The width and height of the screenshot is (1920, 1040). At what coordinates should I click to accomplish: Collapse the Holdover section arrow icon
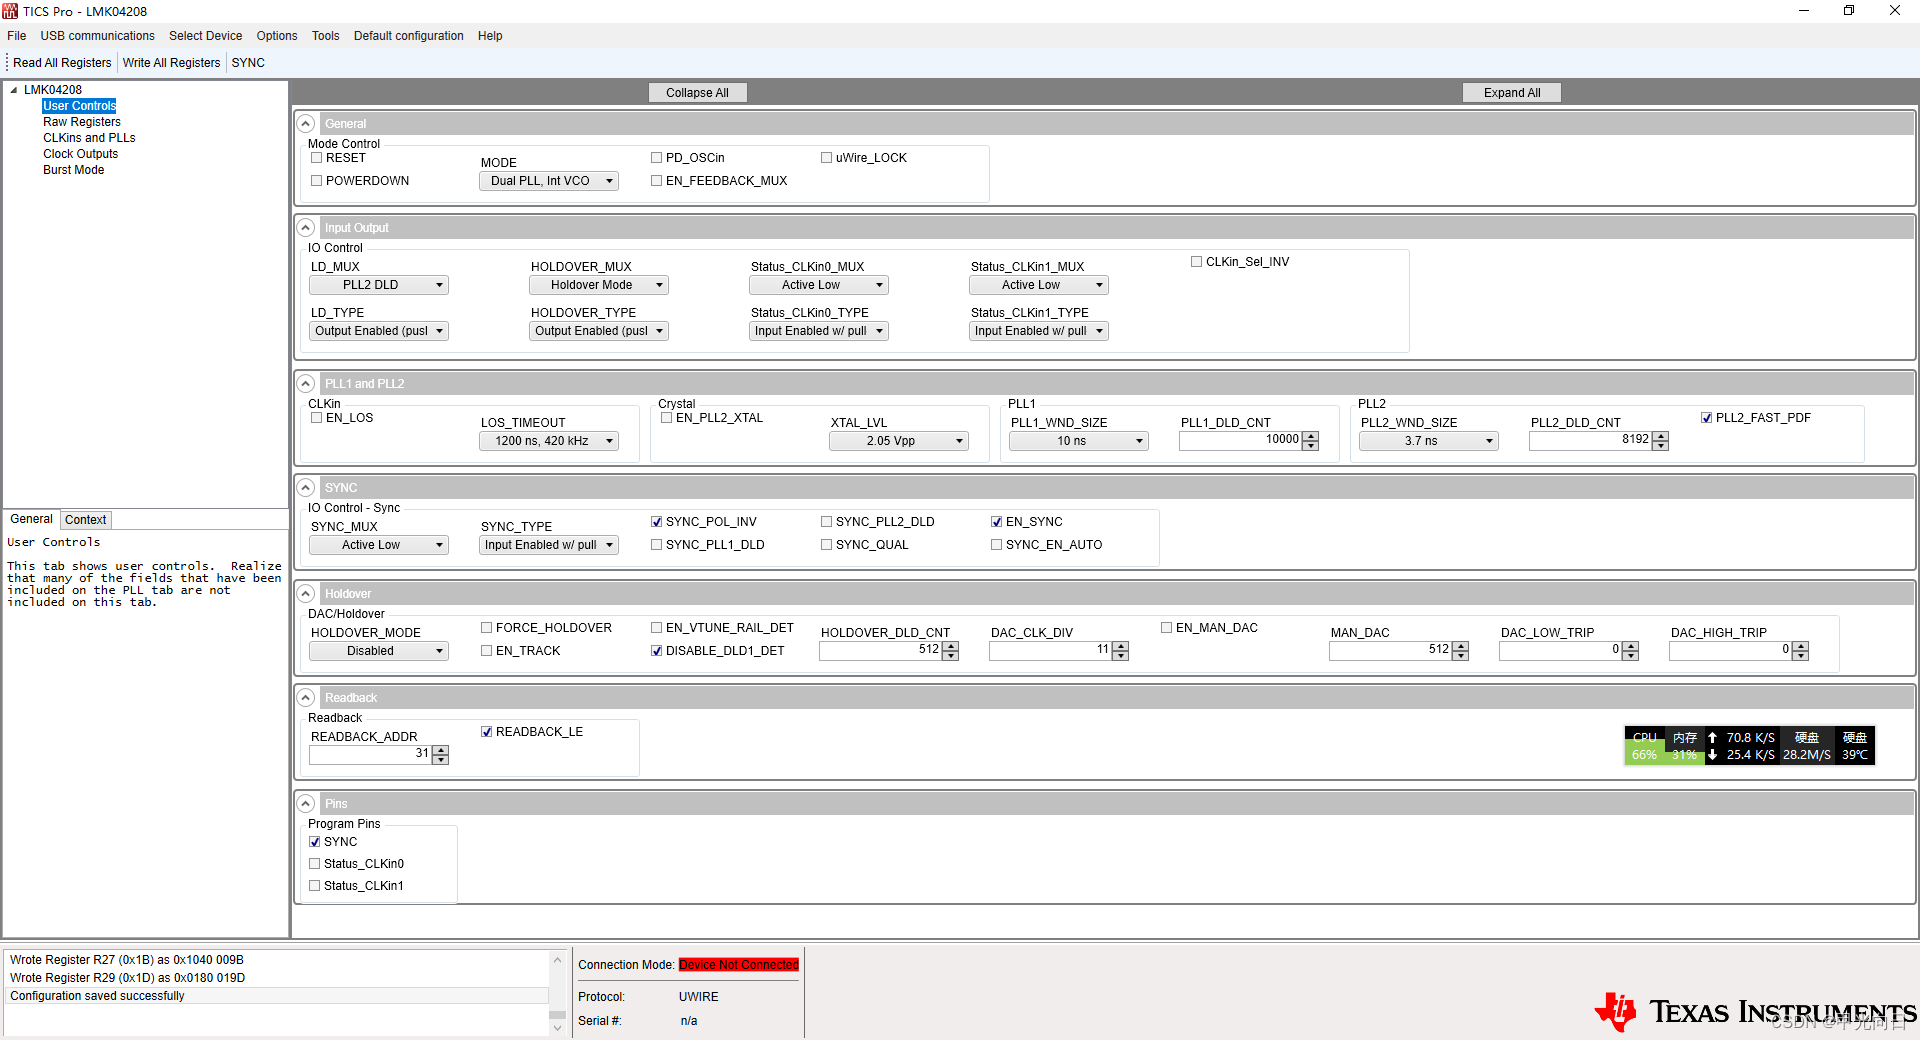(306, 593)
